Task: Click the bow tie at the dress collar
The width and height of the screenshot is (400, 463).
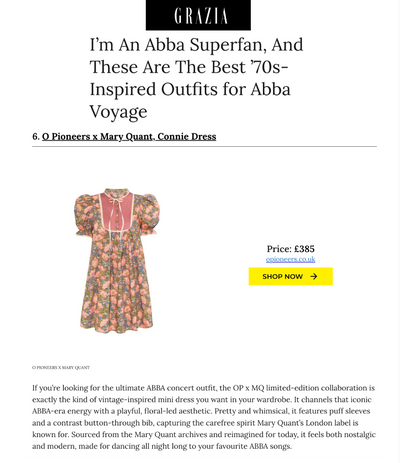Action: [x=116, y=199]
